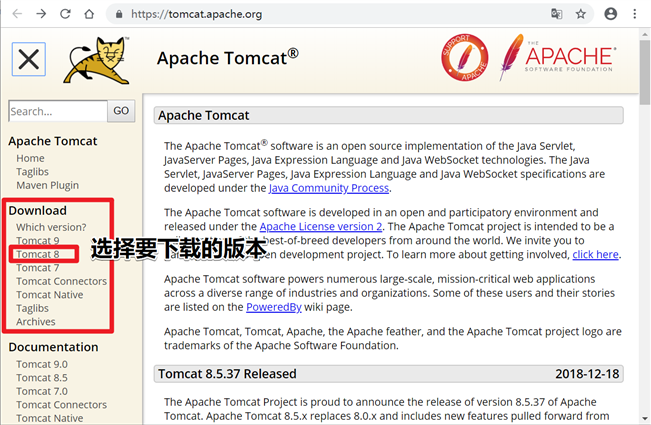
Task: Click the address bar URL tomcat.apache.org
Action: tap(196, 15)
